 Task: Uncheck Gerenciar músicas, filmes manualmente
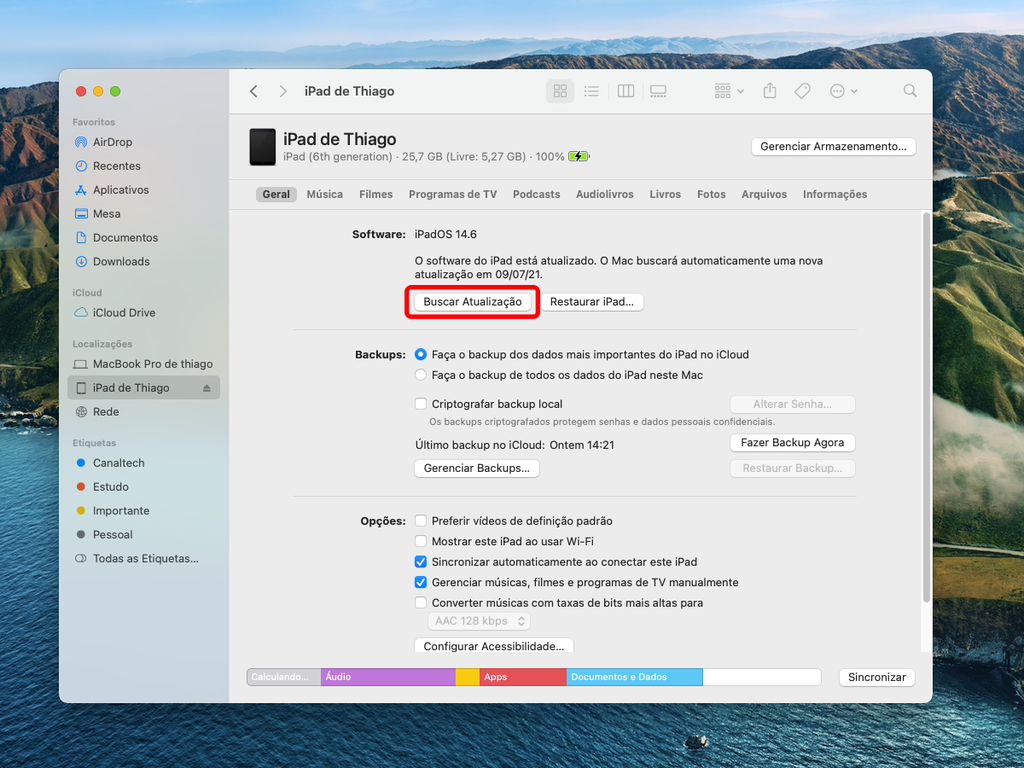tap(421, 583)
